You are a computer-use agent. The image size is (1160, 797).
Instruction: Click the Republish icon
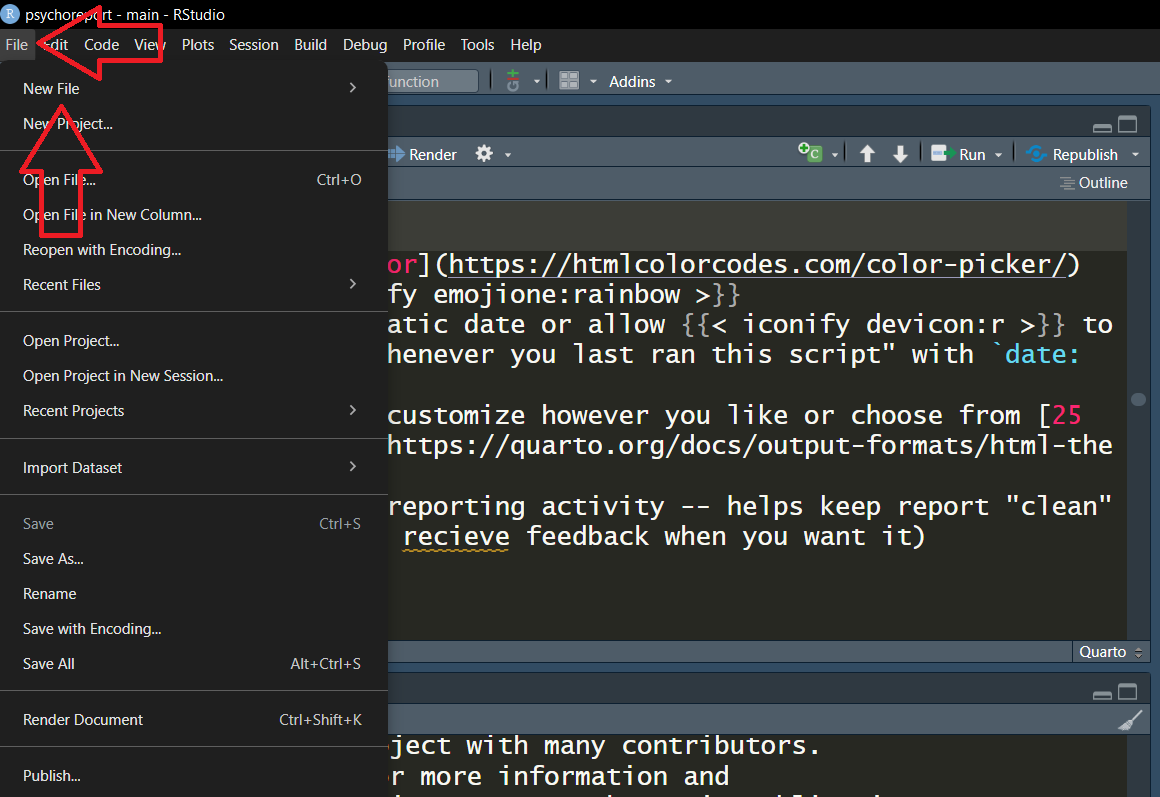pyautogui.click(x=1036, y=154)
